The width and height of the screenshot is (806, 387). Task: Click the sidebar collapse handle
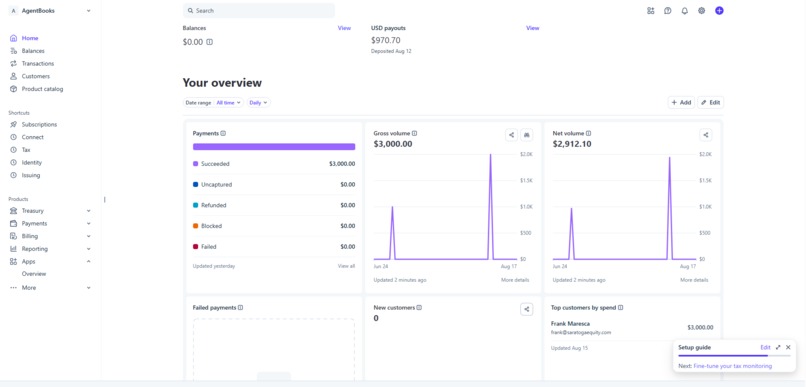tap(104, 199)
